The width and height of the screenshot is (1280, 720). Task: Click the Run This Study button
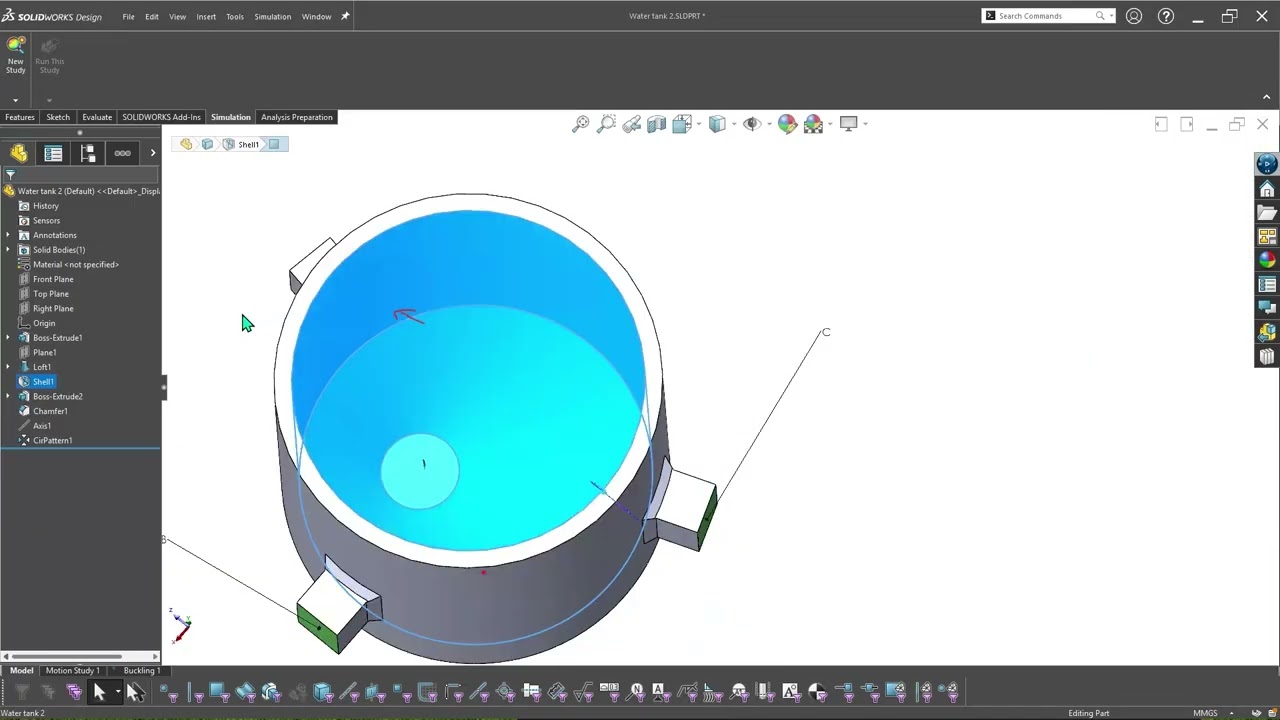click(49, 56)
